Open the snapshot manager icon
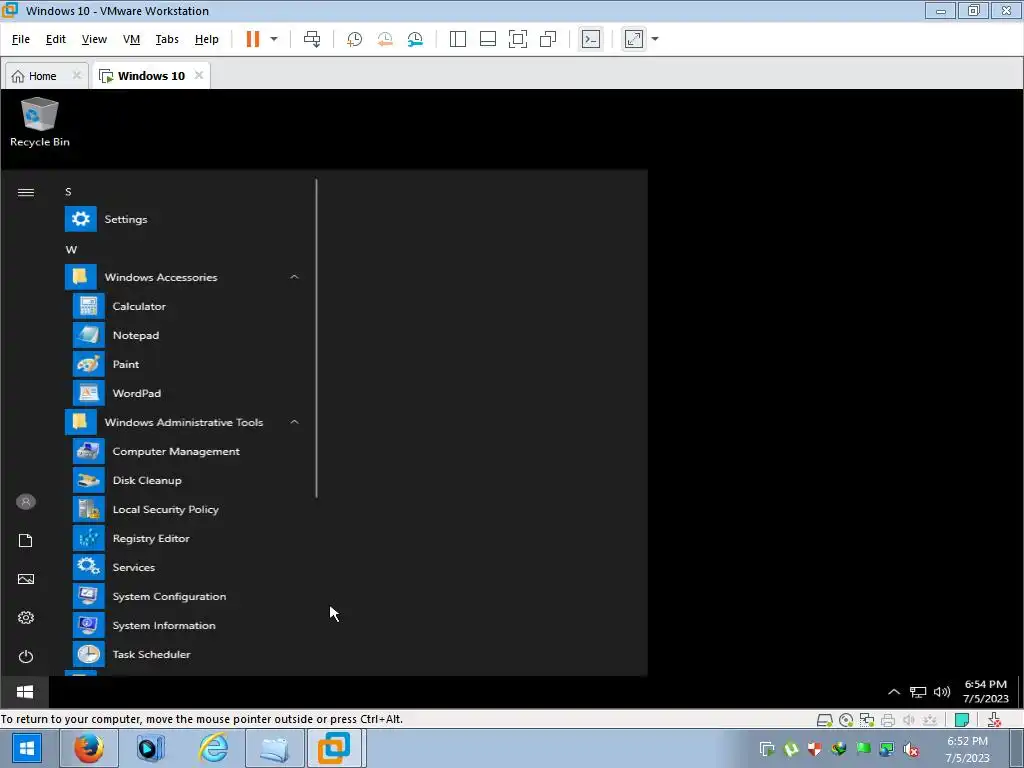This screenshot has height=768, width=1024. (x=415, y=39)
